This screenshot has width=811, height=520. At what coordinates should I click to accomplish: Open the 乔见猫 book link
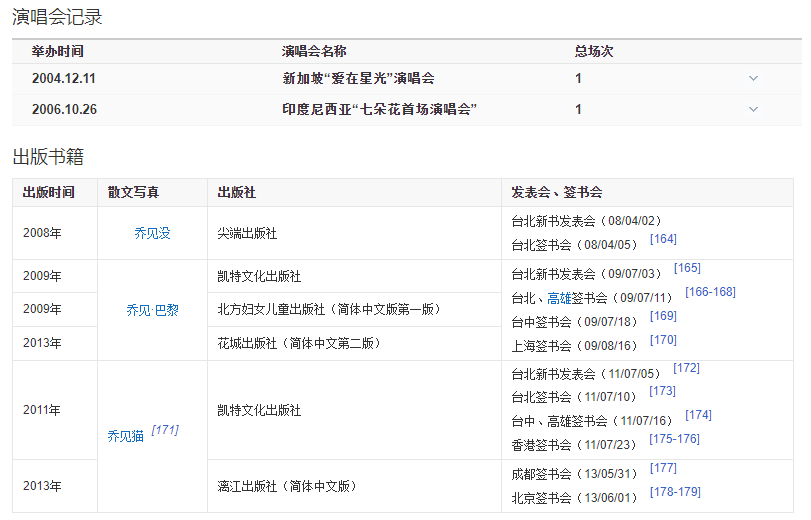point(125,436)
